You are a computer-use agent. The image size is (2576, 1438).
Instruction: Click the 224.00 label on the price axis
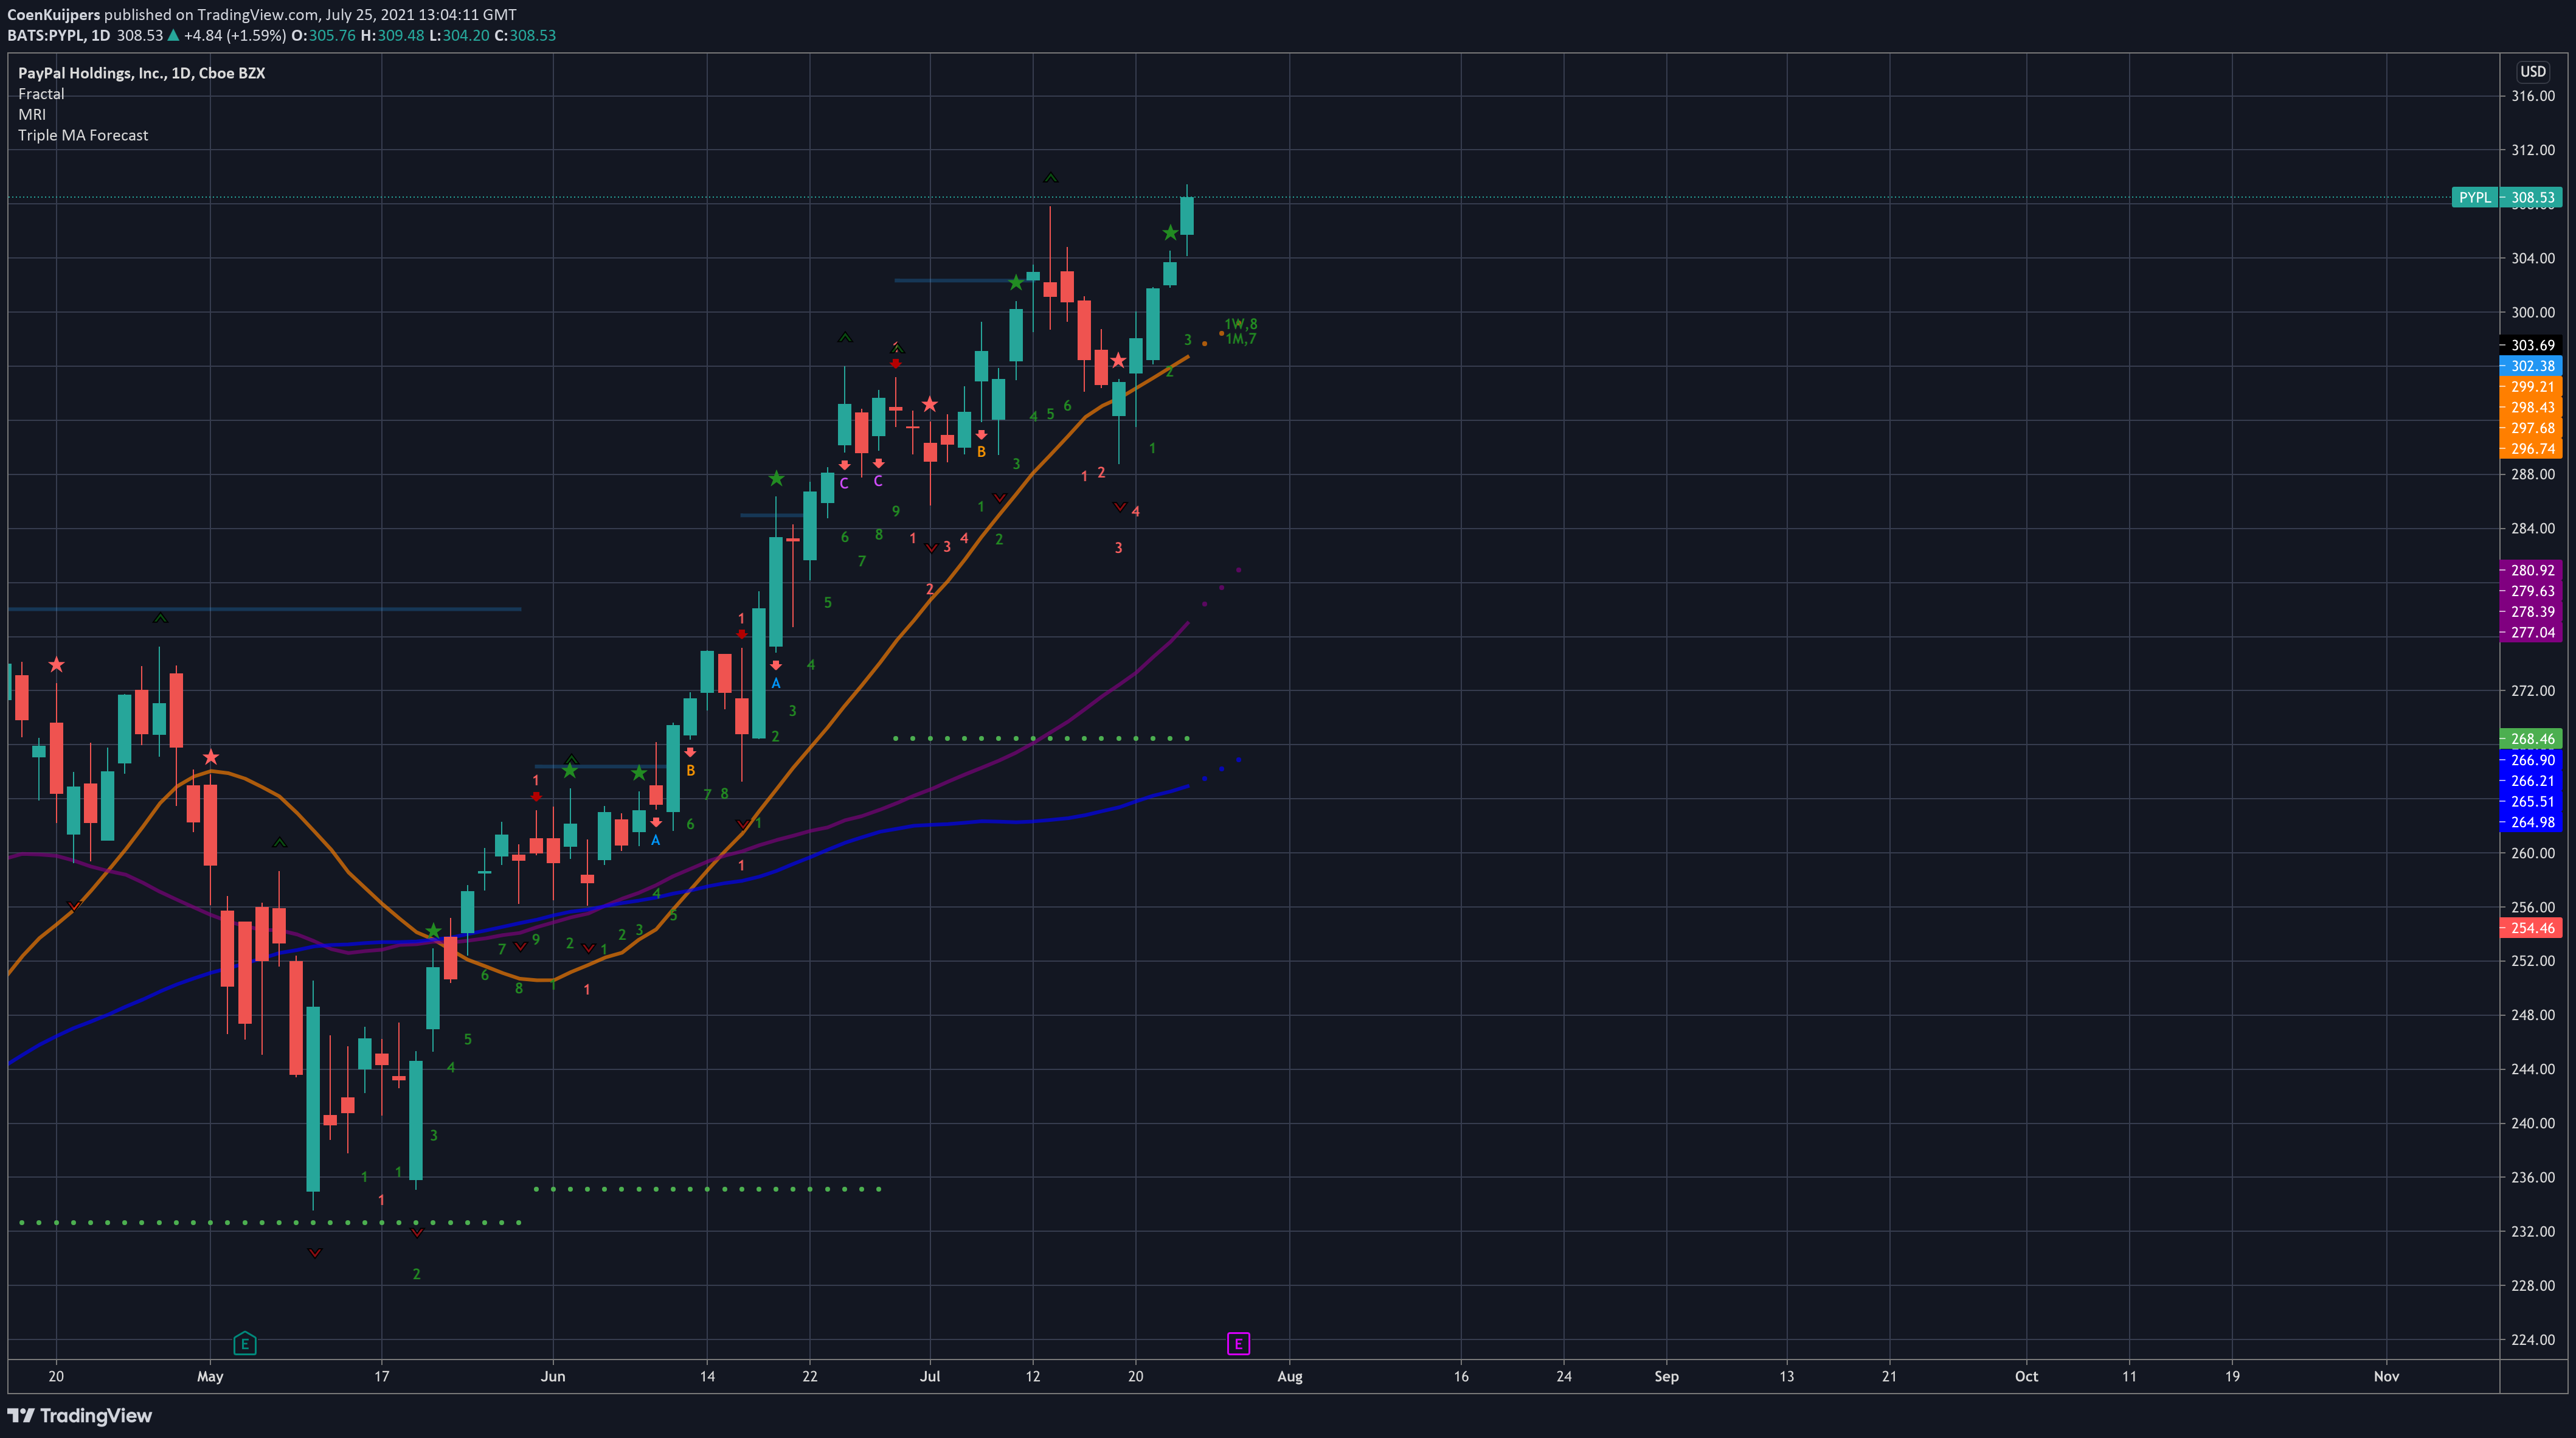[2533, 1339]
